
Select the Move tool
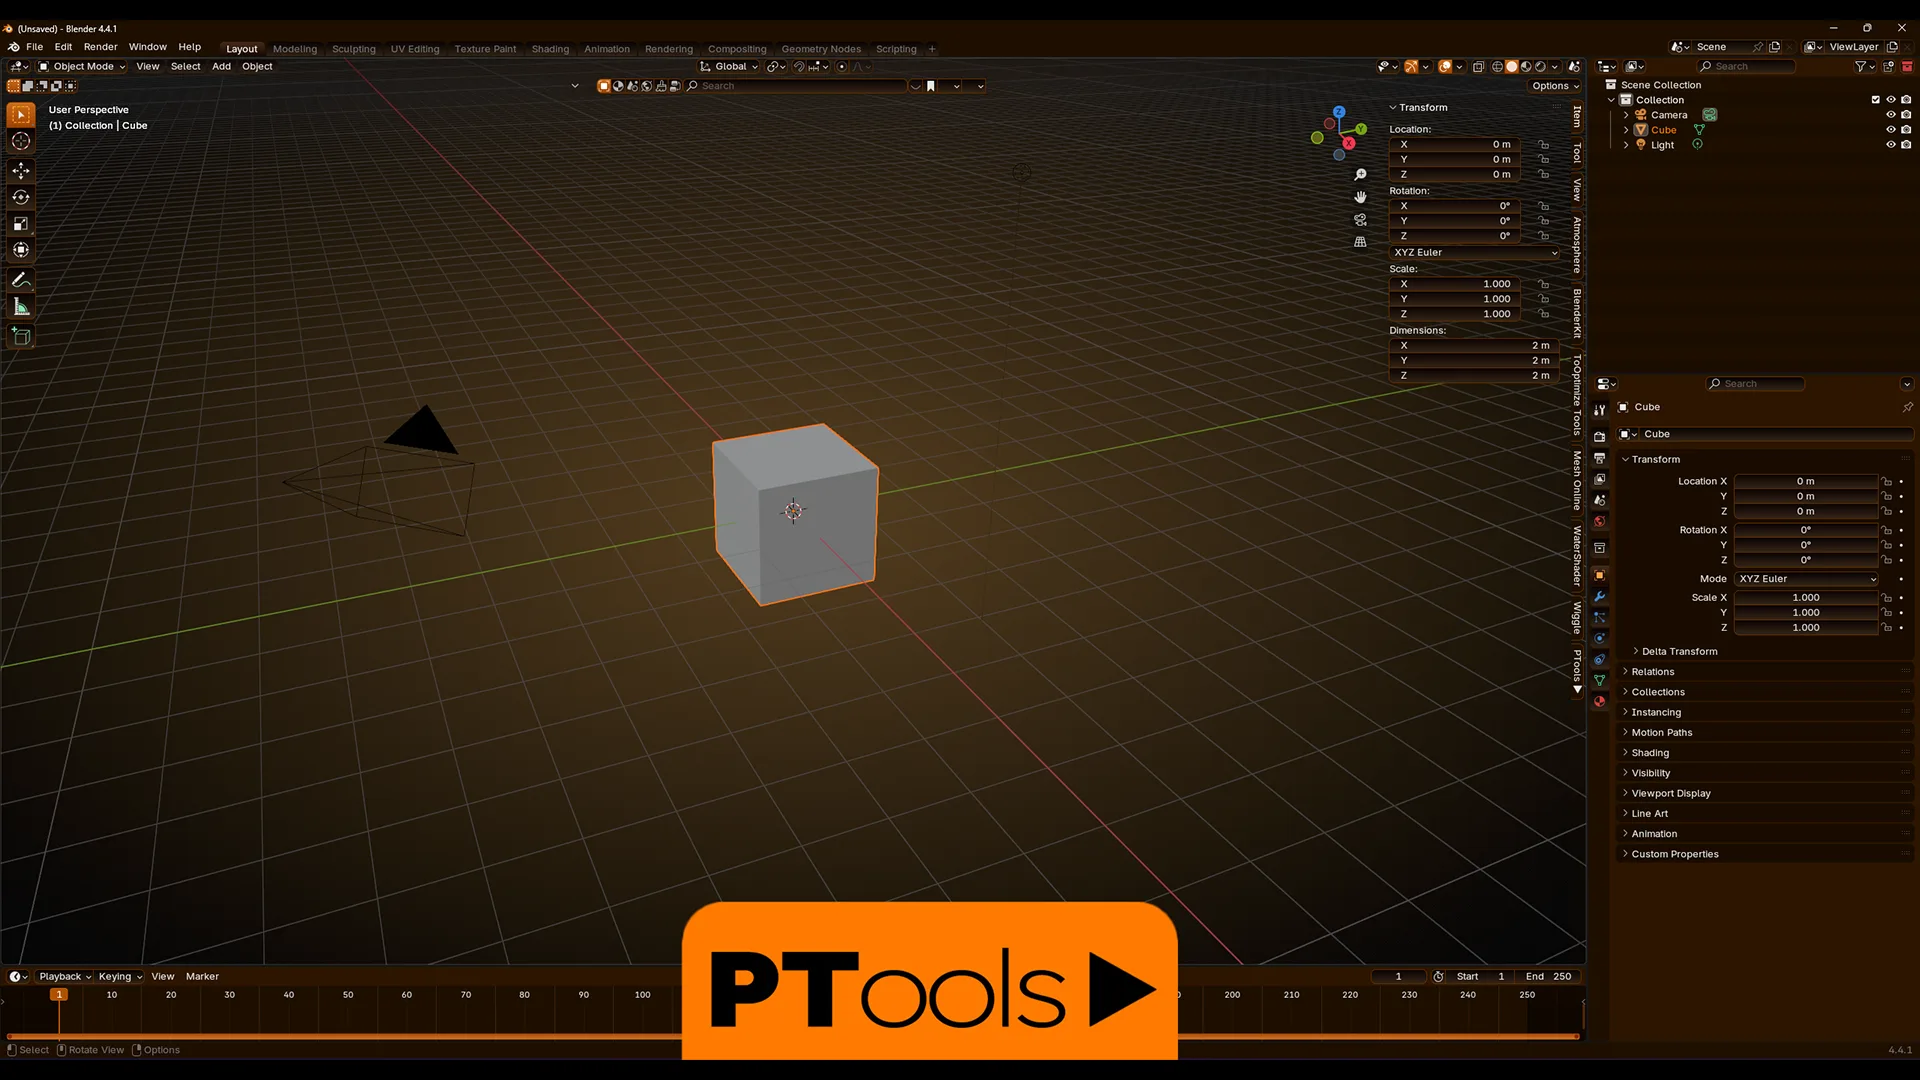(x=21, y=170)
